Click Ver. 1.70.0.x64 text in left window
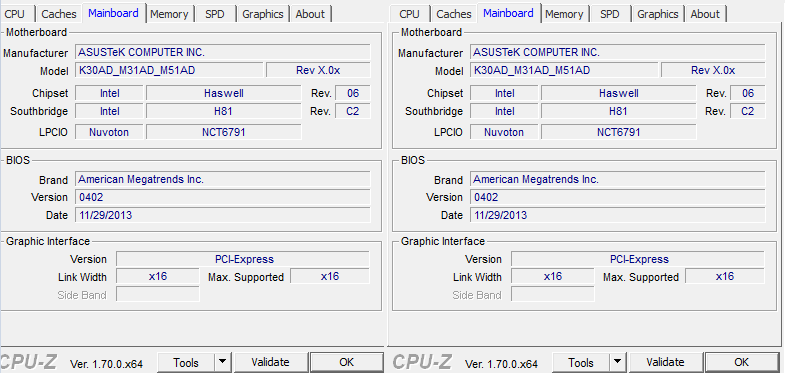Screen dimensions: 785x373 click(106, 363)
